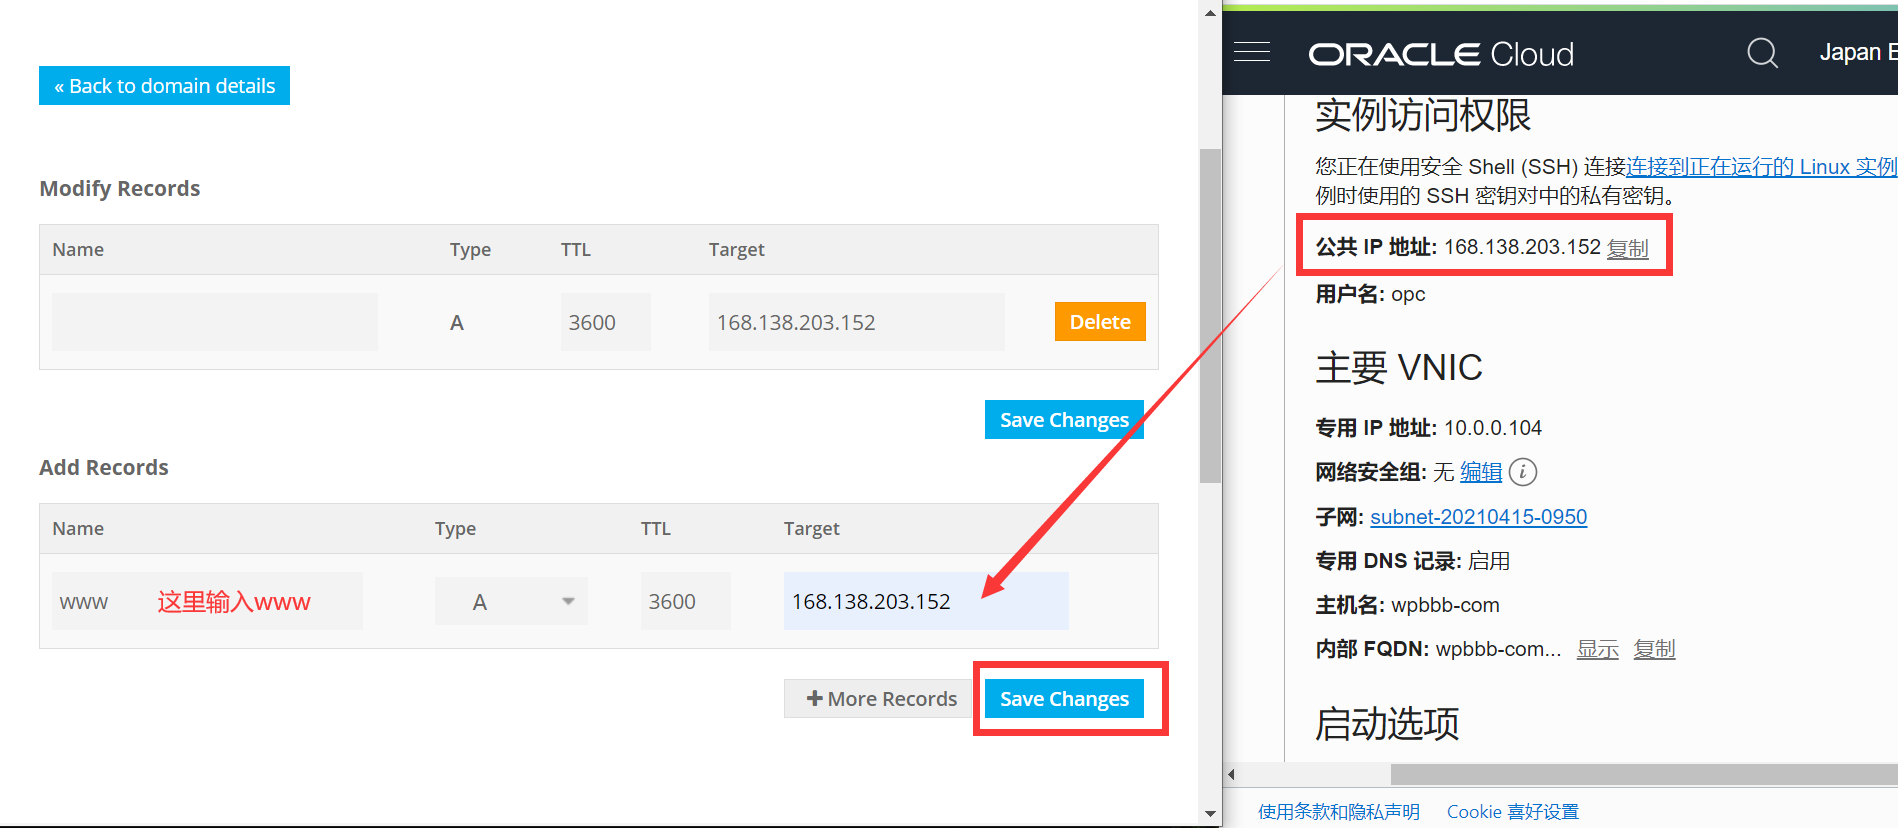Screen dimensions: 1898x828
Task: Click the 启动选项 heading
Action: (x=1387, y=724)
